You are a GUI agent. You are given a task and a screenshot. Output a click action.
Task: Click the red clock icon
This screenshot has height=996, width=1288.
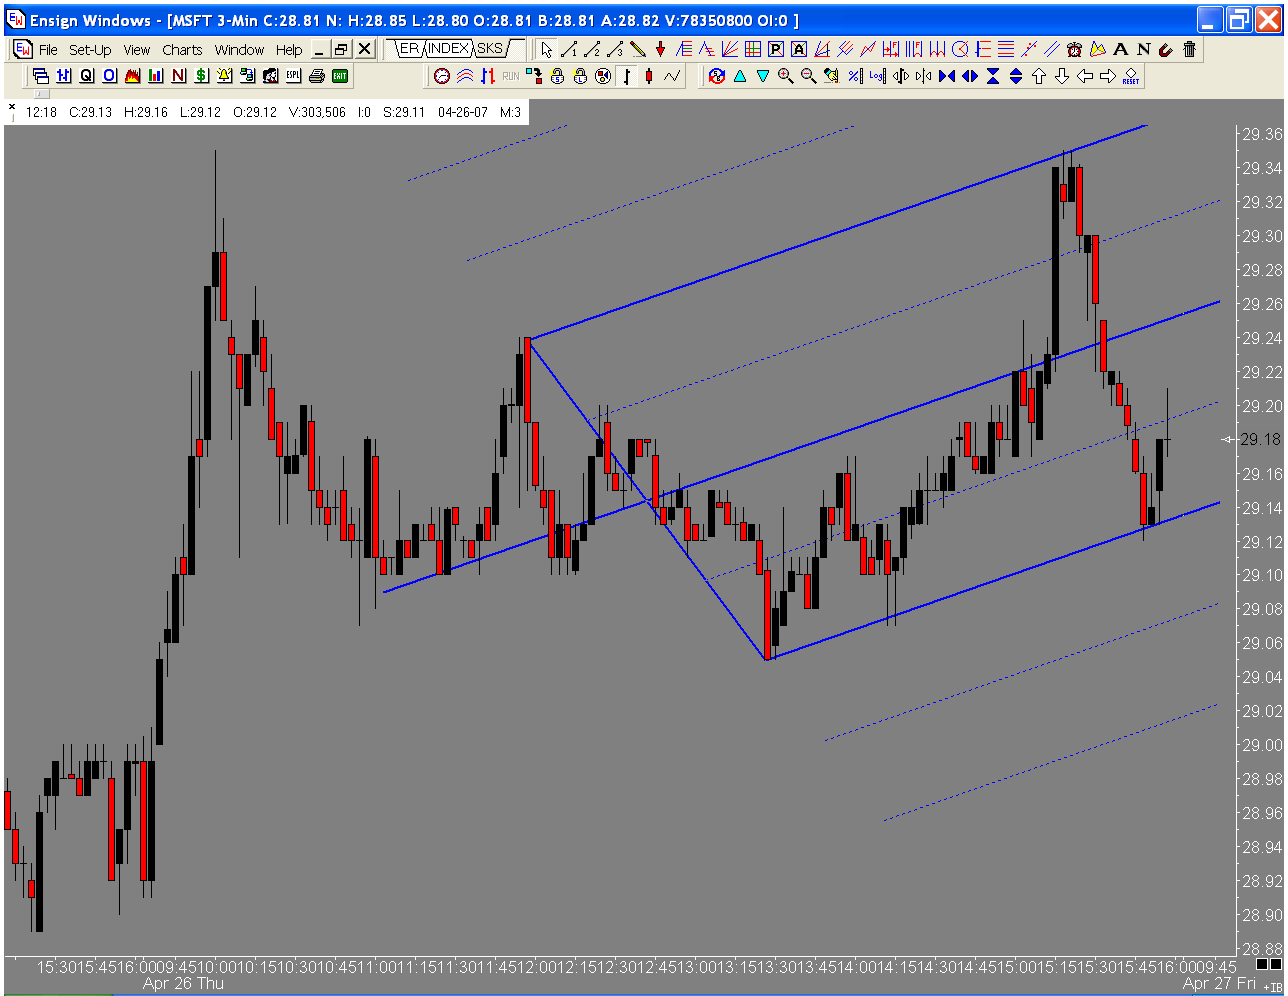[x=442, y=76]
